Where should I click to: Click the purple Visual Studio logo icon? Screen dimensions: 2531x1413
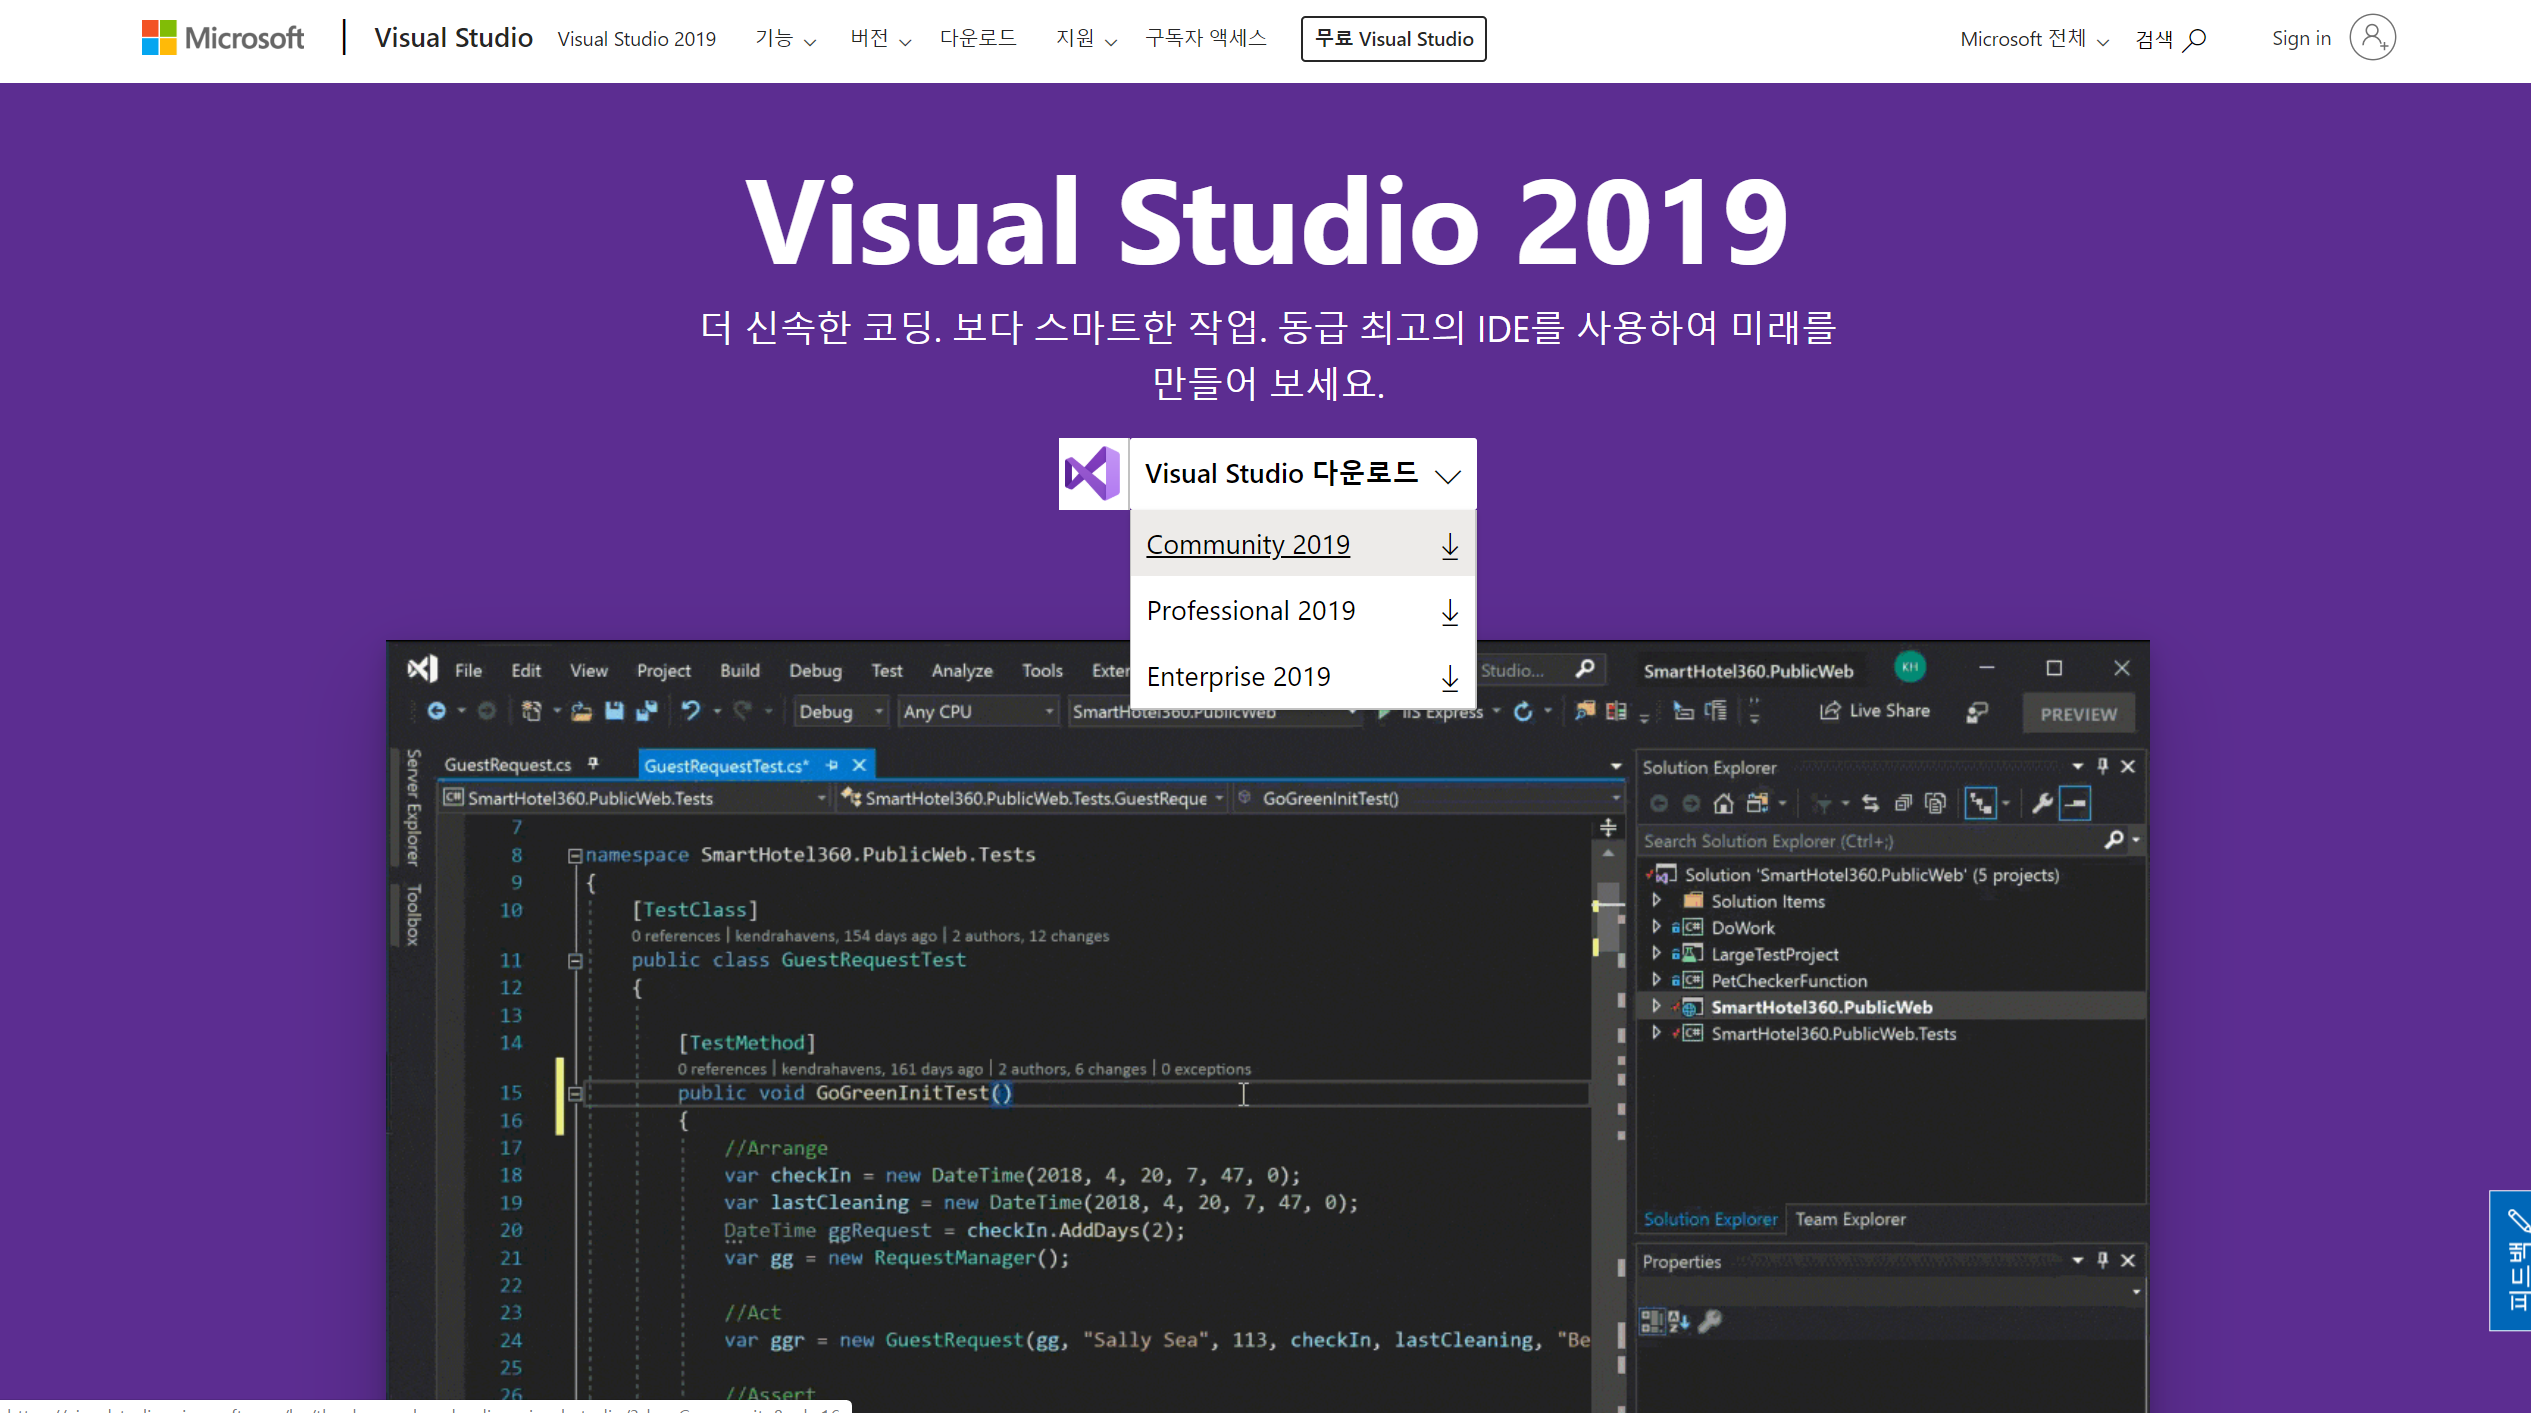1093,474
